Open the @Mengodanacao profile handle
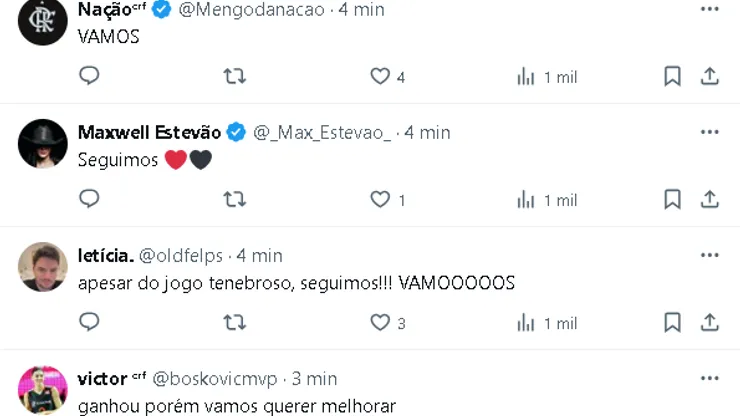 coord(252,10)
